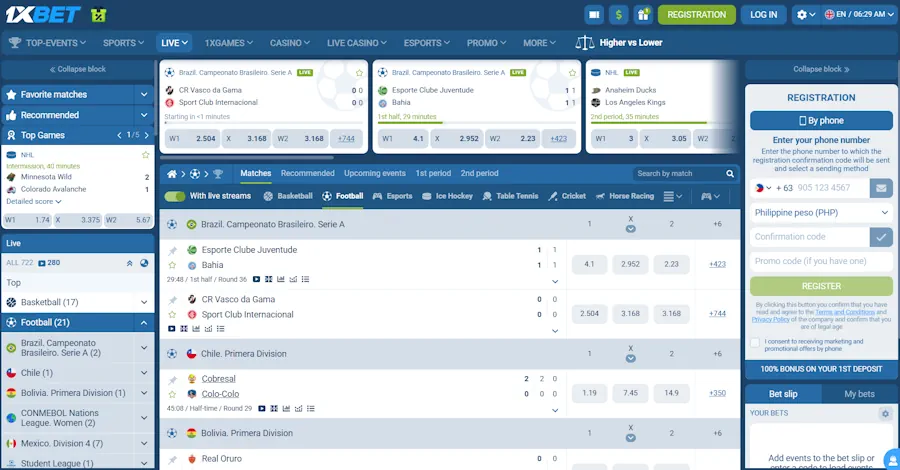Favorite the NHL Minnesota Wild game star

point(145,155)
